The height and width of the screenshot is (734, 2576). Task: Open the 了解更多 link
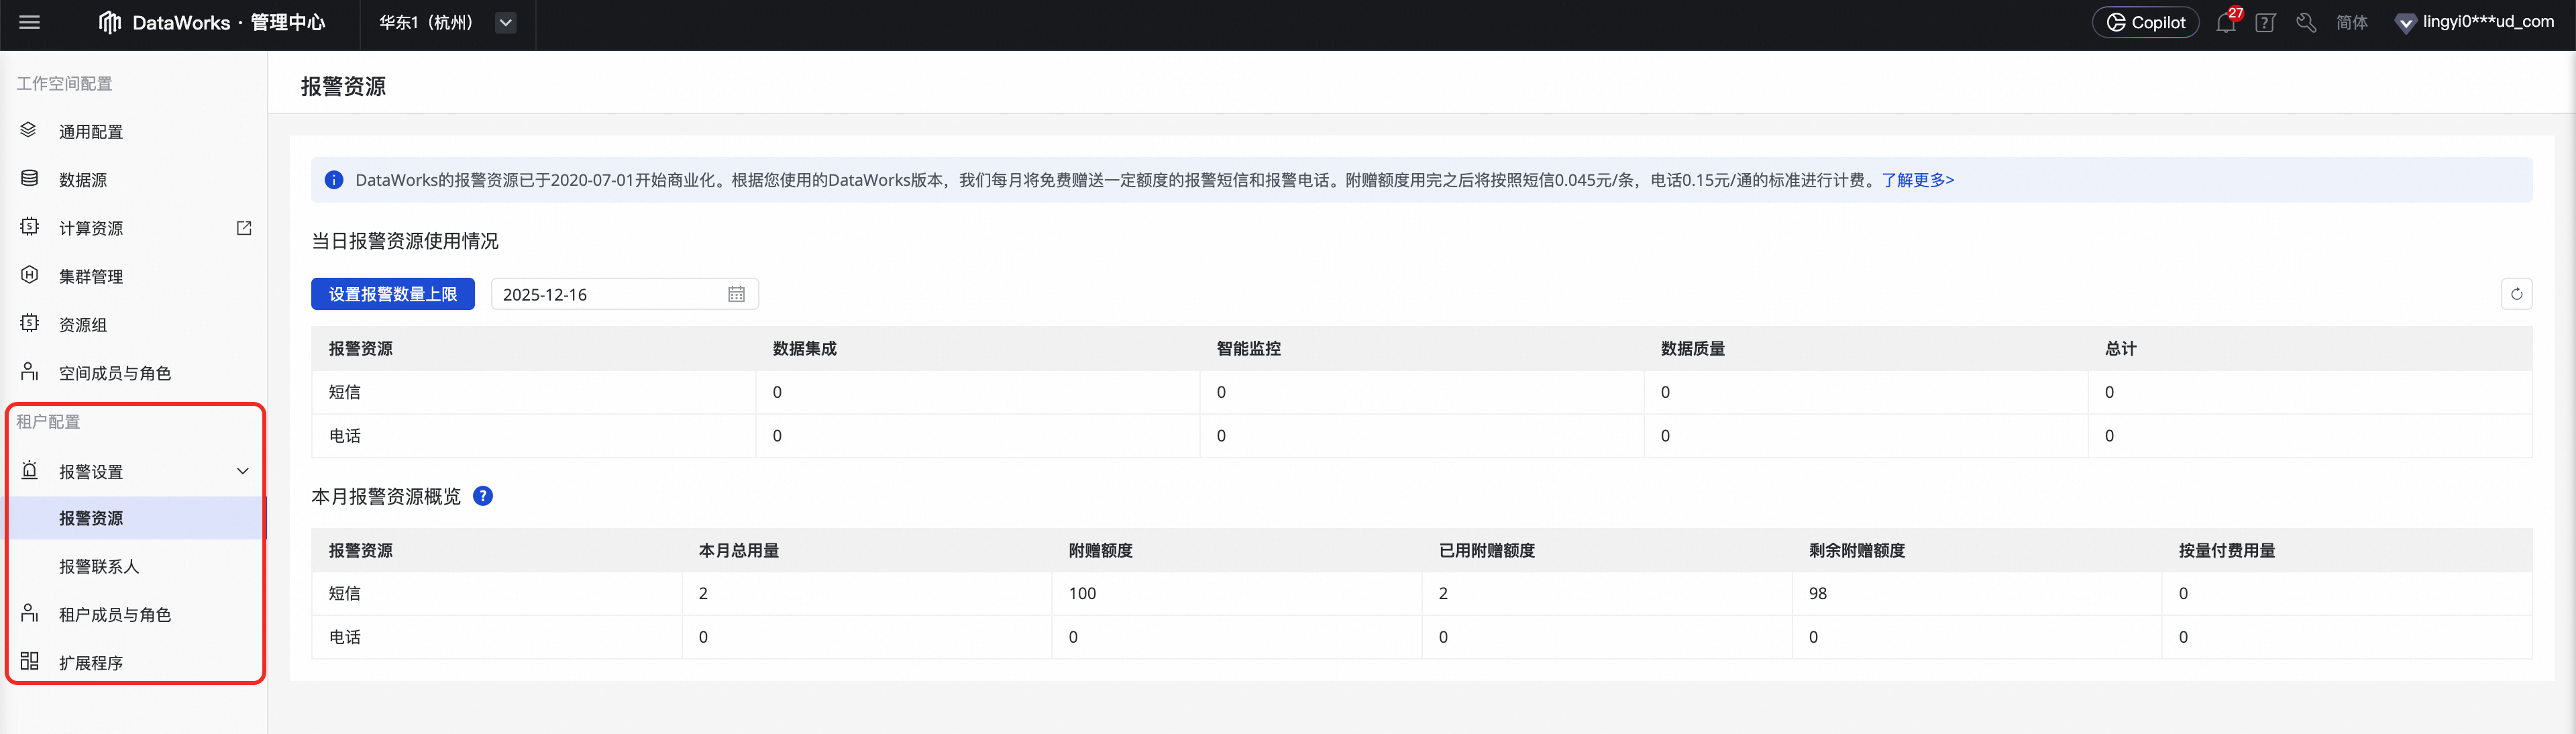[x=1917, y=180]
